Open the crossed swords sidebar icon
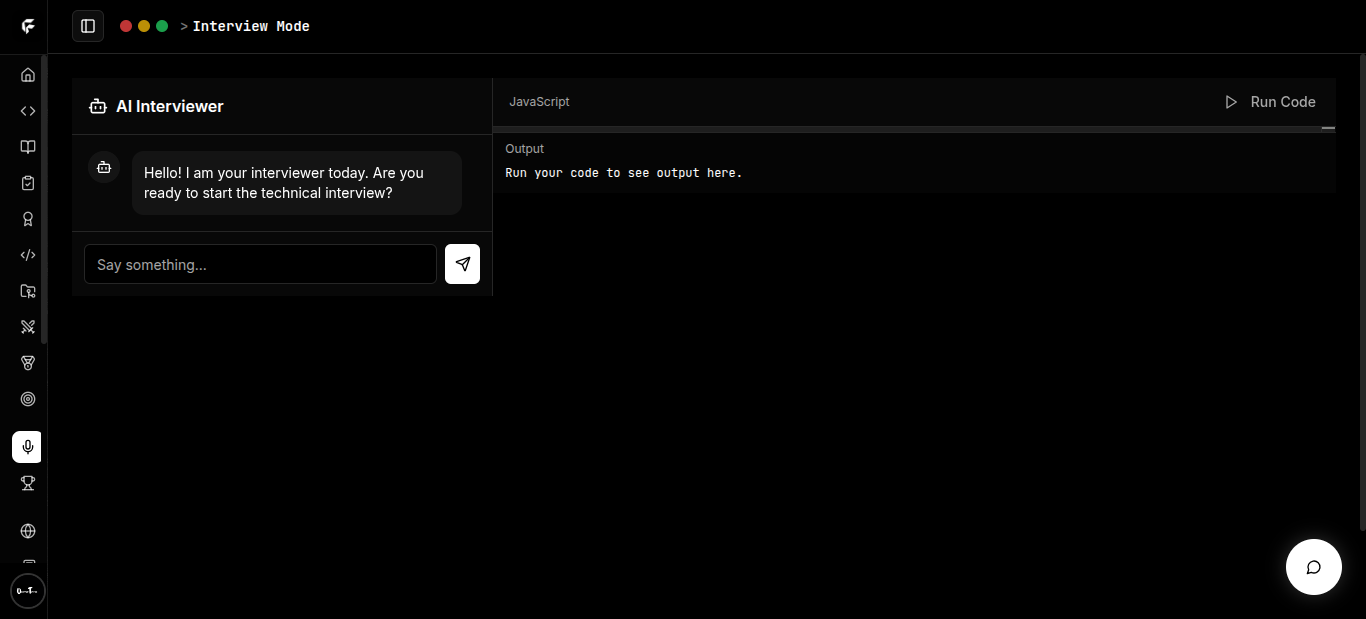 coord(28,327)
